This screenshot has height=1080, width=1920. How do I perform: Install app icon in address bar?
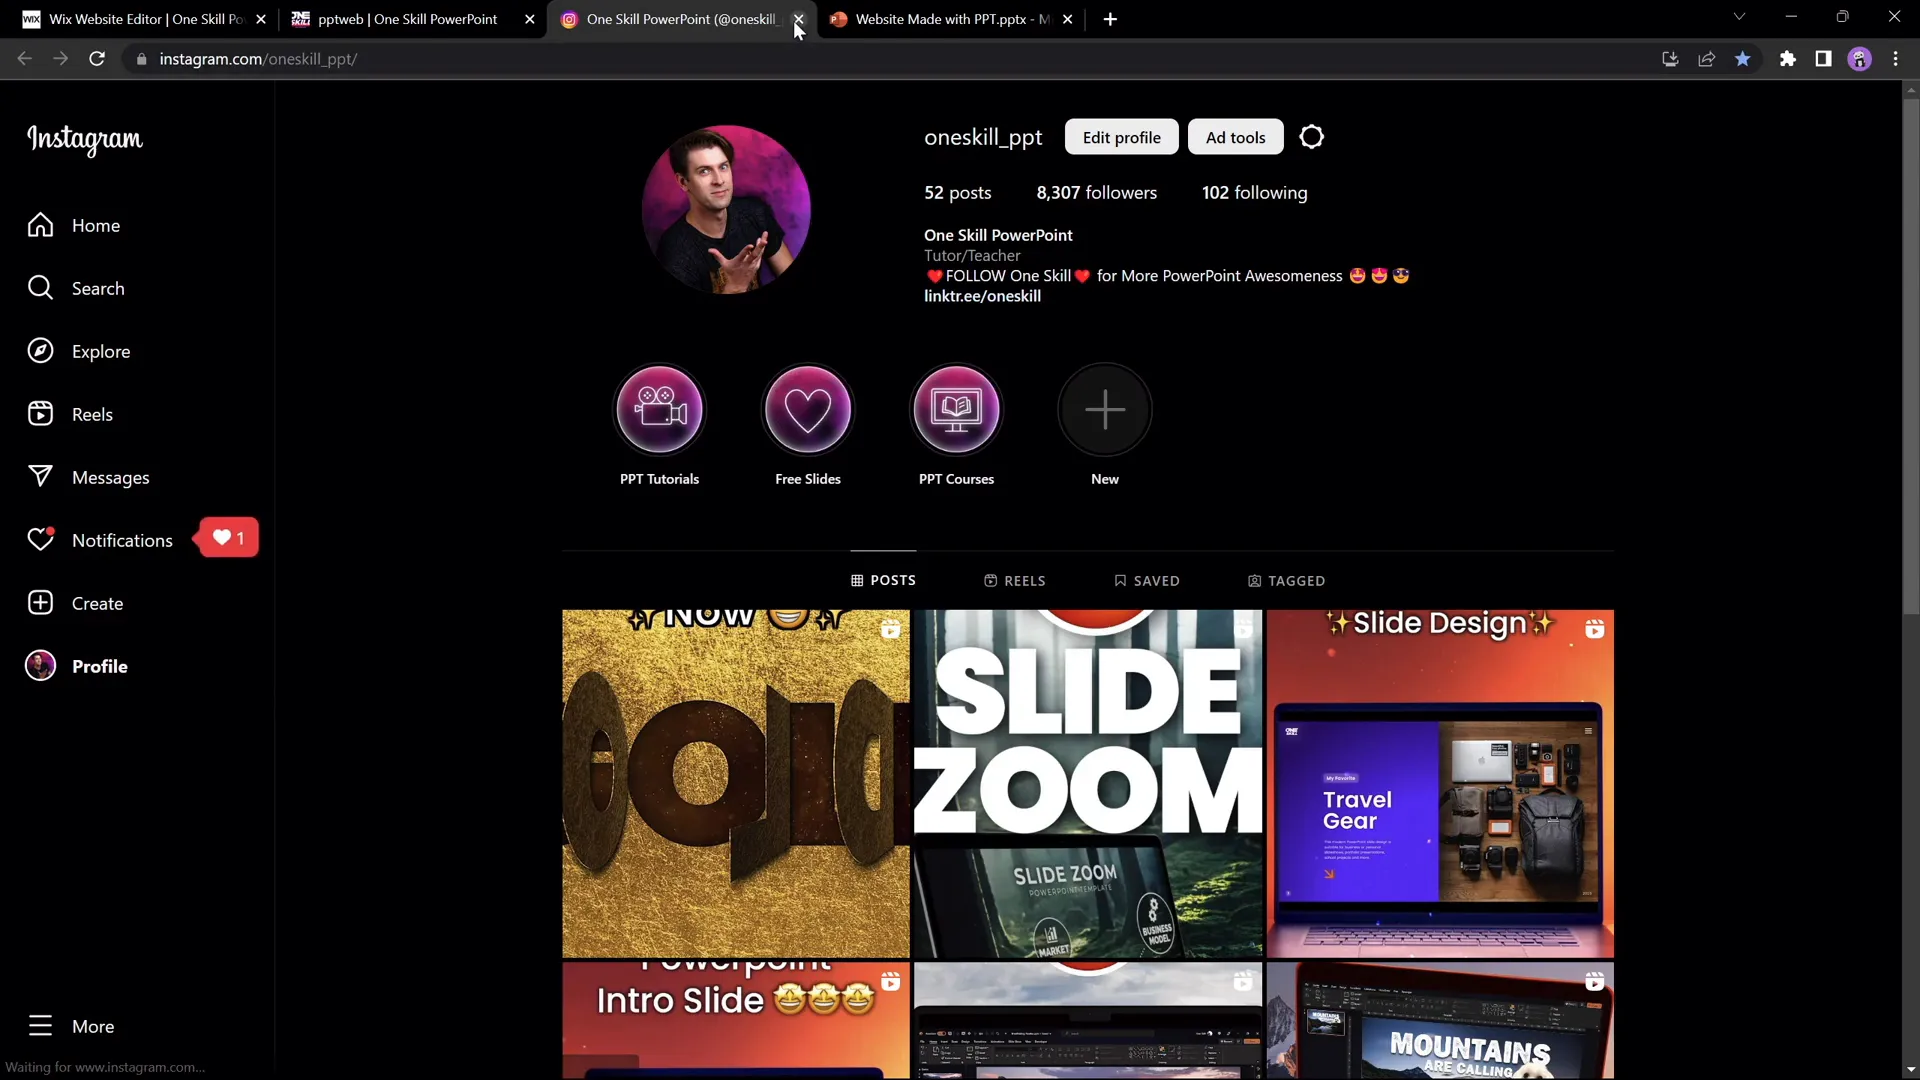pos(1670,59)
